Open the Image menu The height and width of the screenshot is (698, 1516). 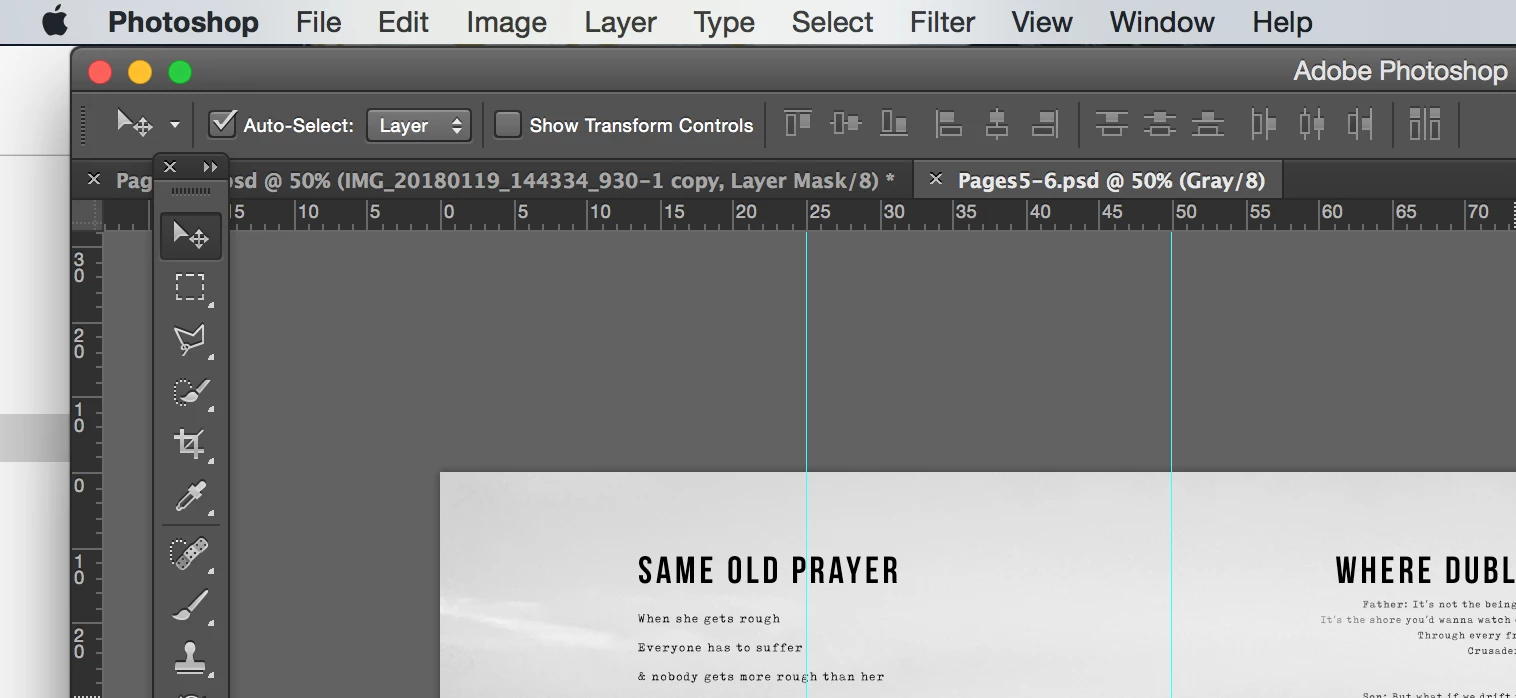(507, 22)
